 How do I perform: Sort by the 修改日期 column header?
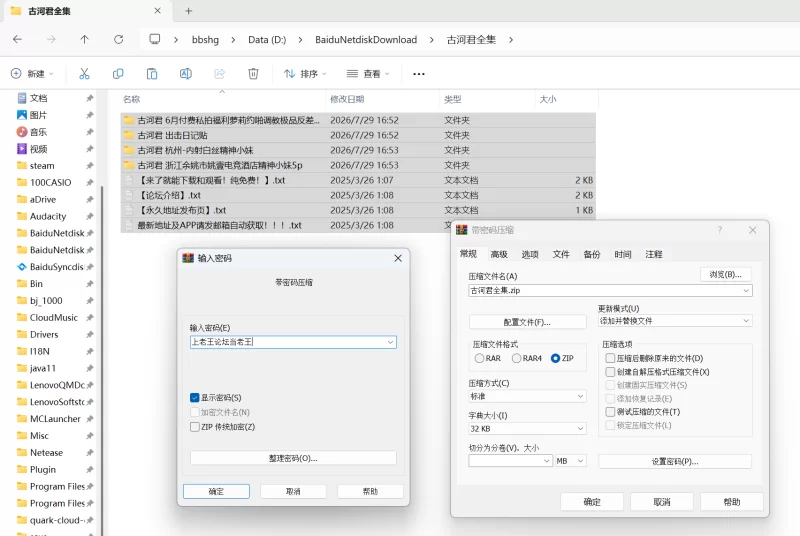tap(347, 99)
